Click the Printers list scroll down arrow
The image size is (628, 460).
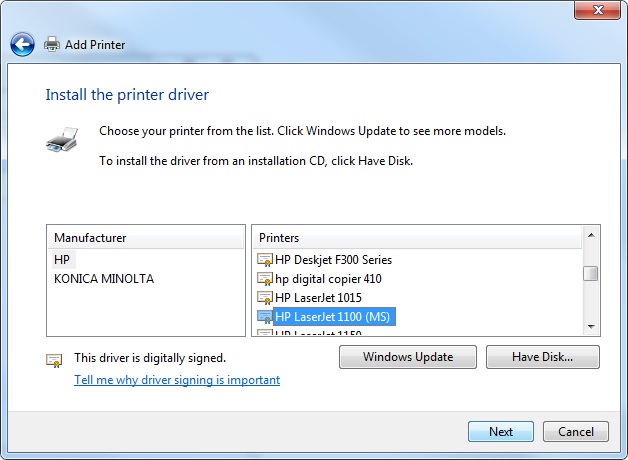pyautogui.click(x=591, y=327)
